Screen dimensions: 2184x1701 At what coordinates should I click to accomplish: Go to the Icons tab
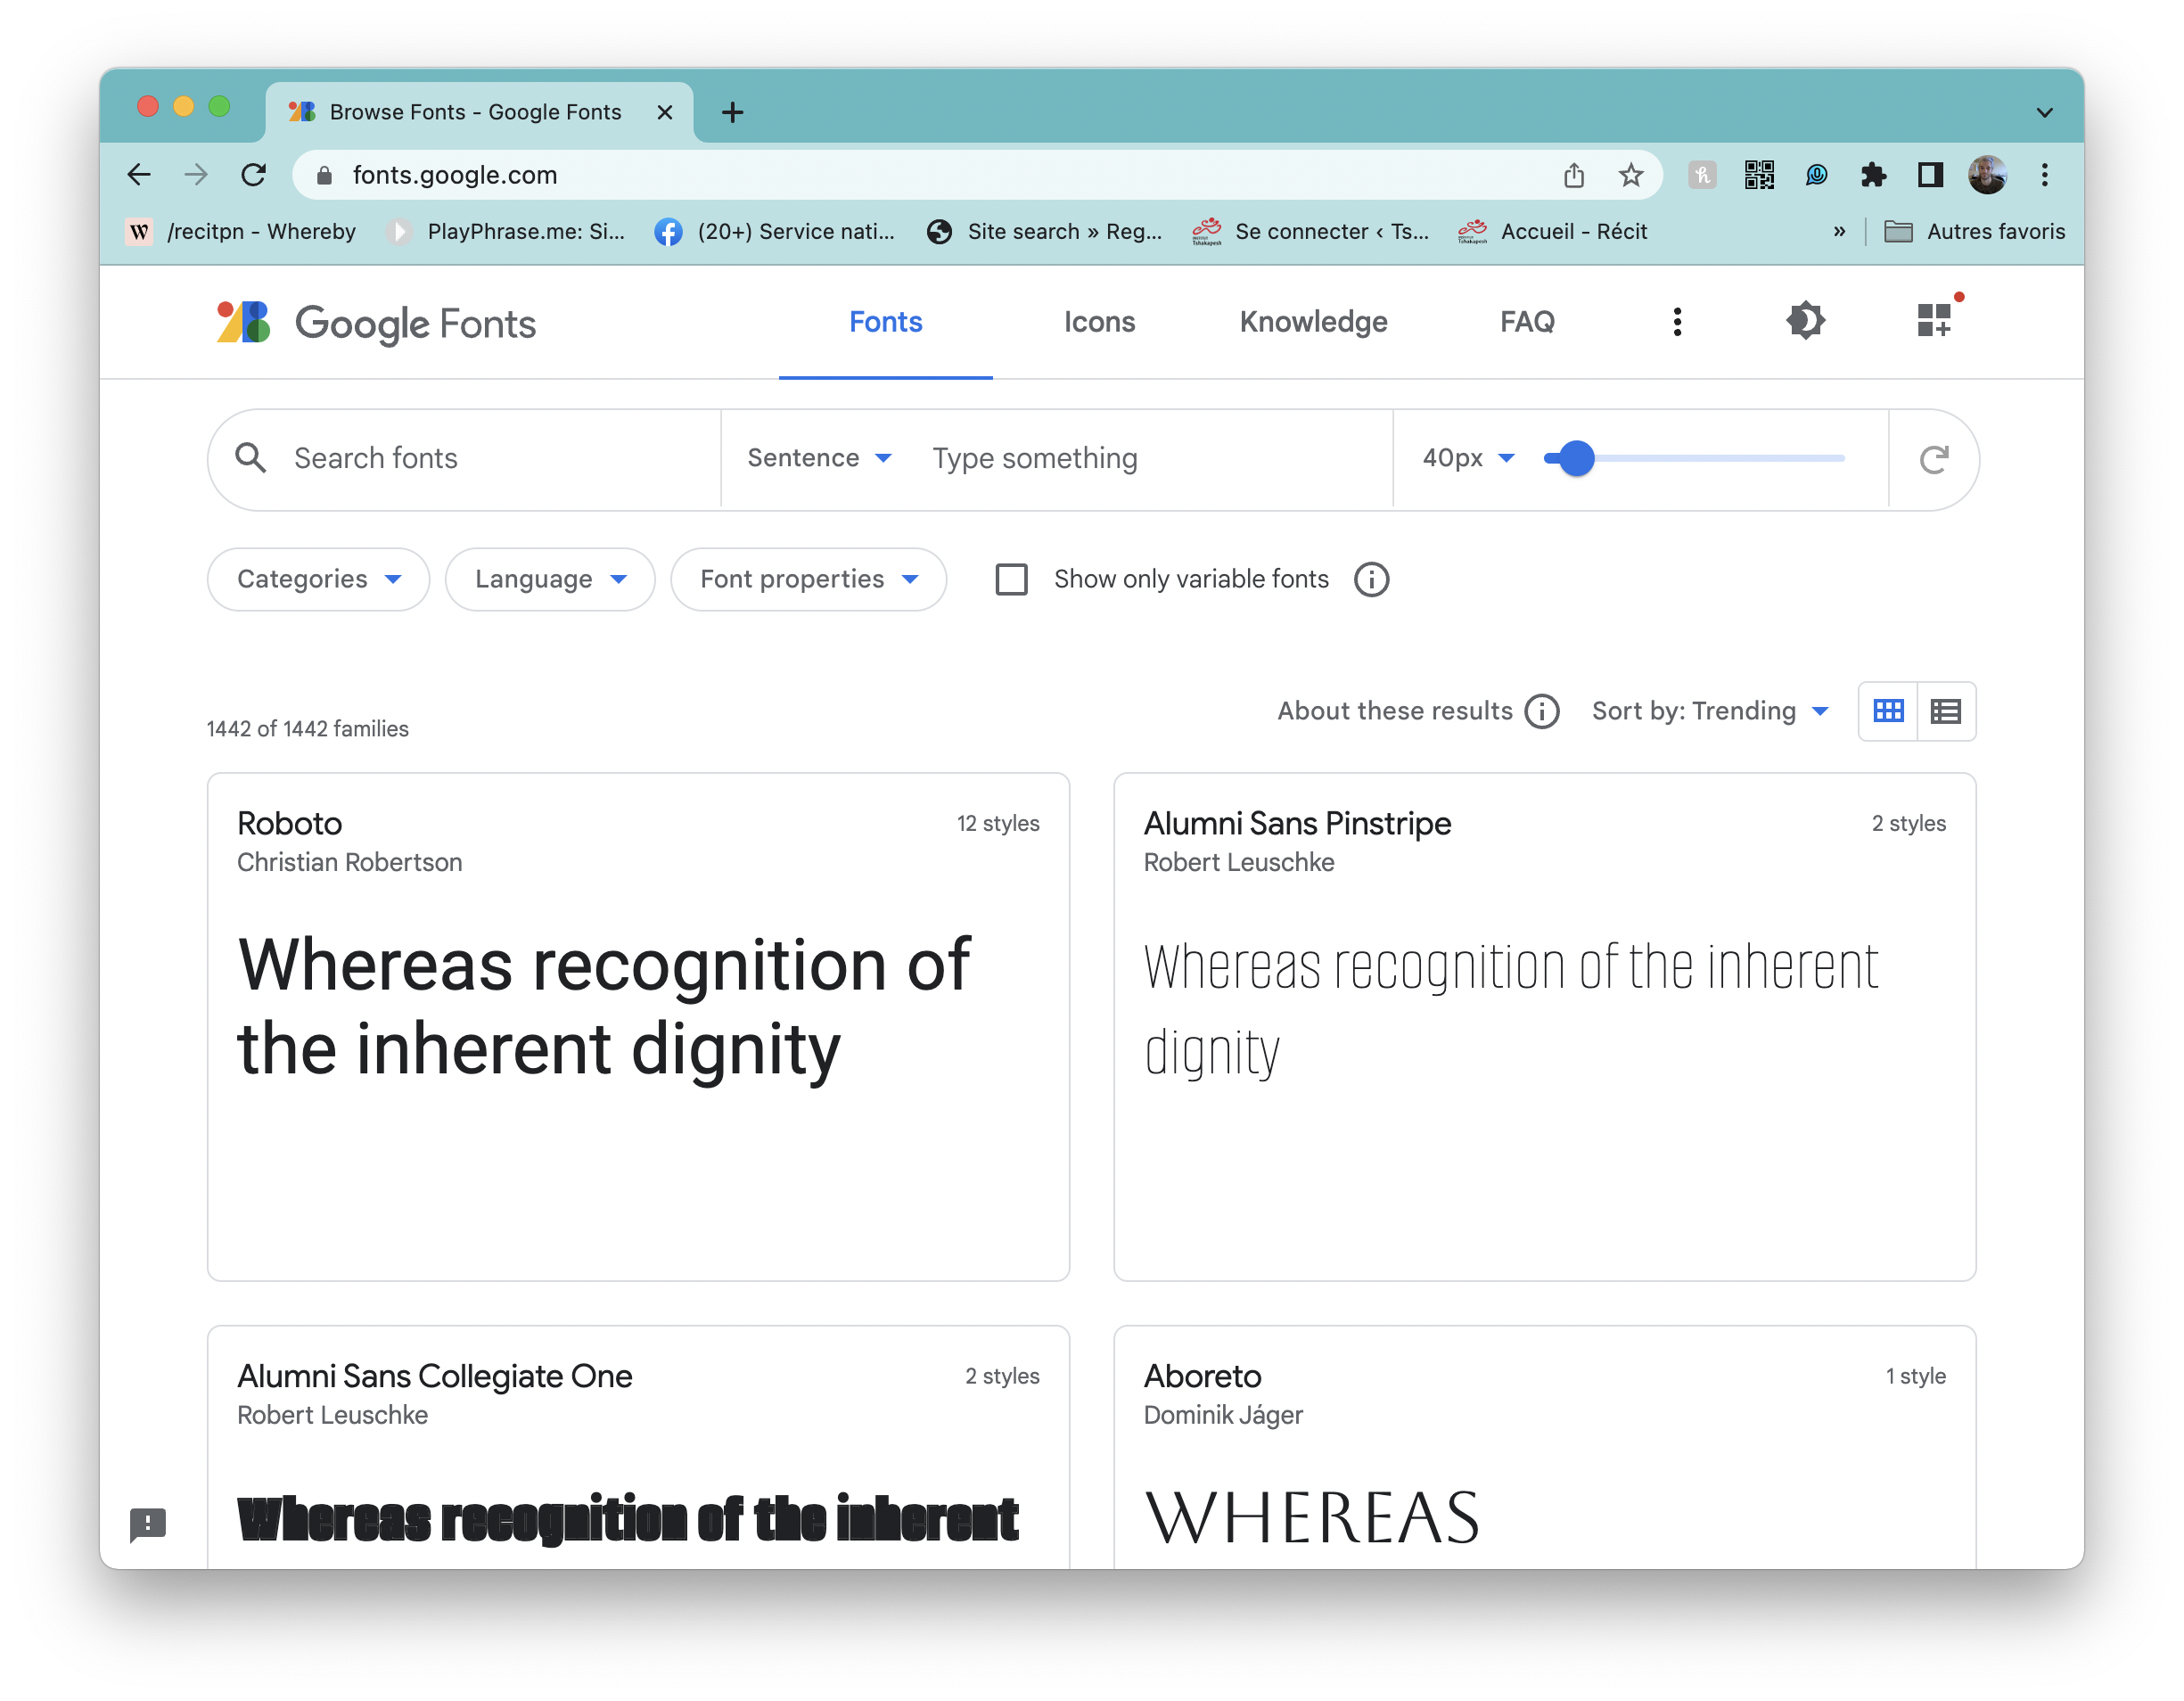[x=1099, y=322]
